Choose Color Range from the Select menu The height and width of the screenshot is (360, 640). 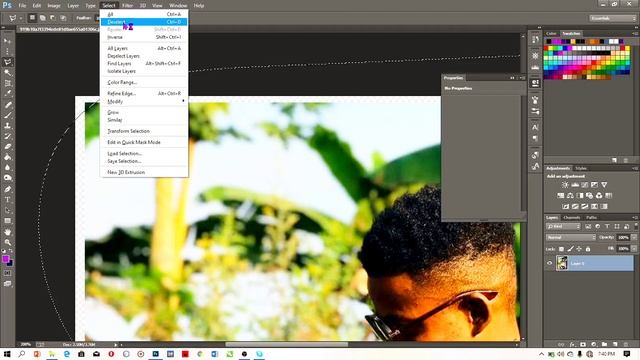[144, 82]
